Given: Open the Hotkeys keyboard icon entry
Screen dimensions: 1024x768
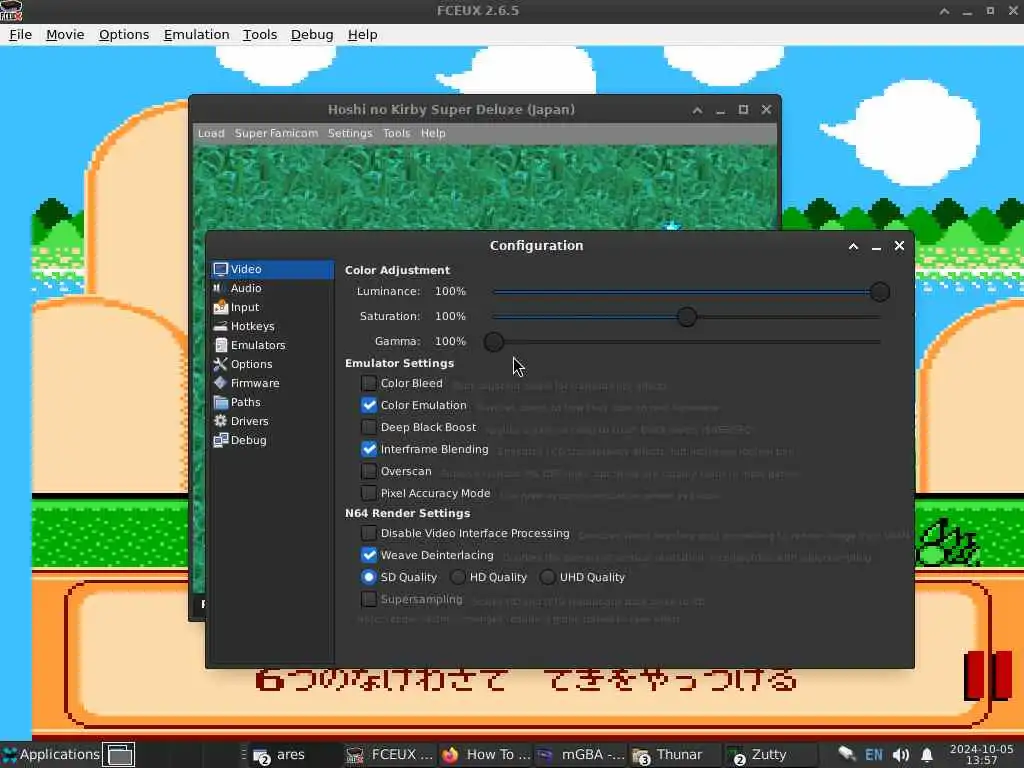Looking at the screenshot, I should pyautogui.click(x=221, y=326).
